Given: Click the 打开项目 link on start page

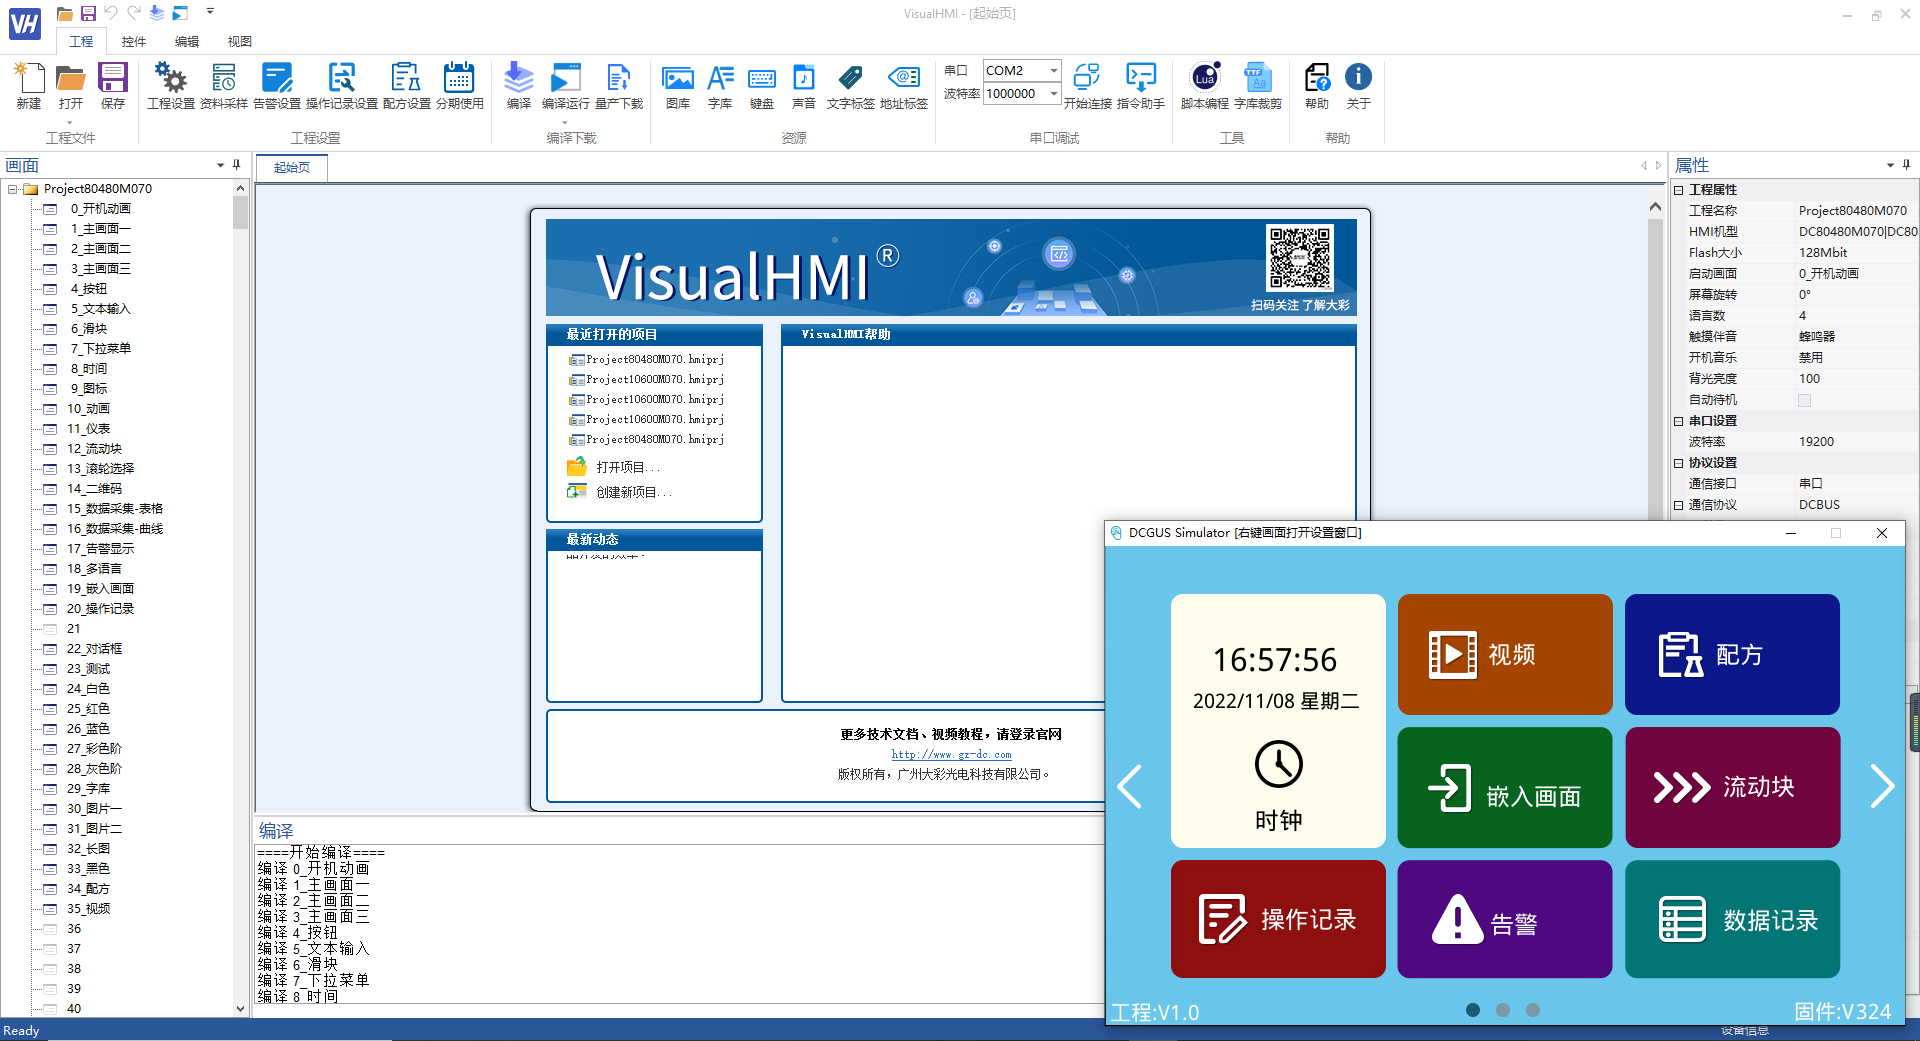Looking at the screenshot, I should coord(628,467).
